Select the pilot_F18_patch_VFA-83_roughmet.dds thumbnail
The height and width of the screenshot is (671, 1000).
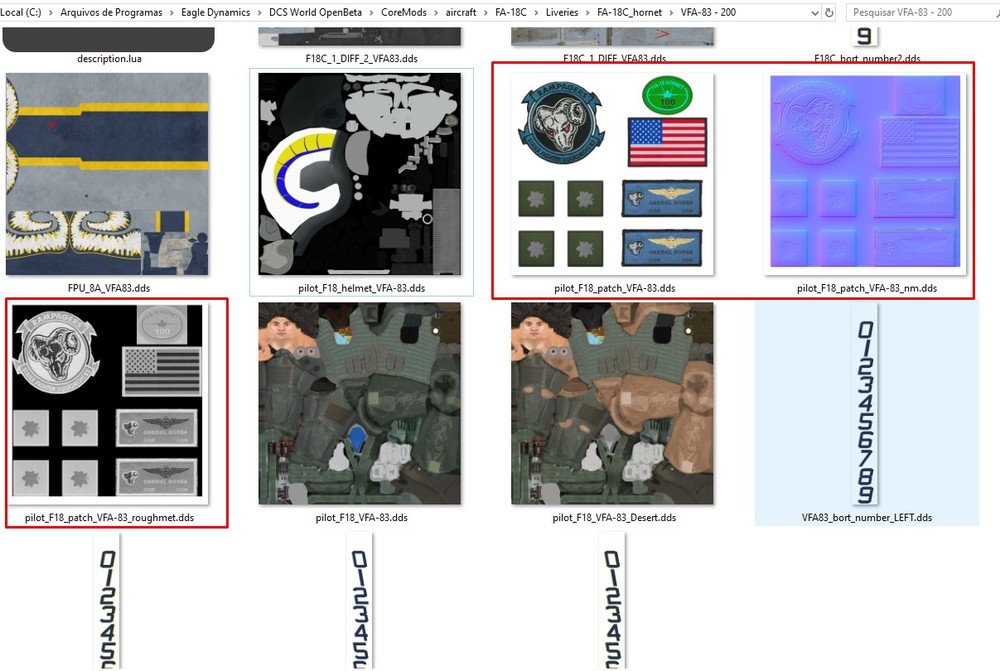pos(107,405)
